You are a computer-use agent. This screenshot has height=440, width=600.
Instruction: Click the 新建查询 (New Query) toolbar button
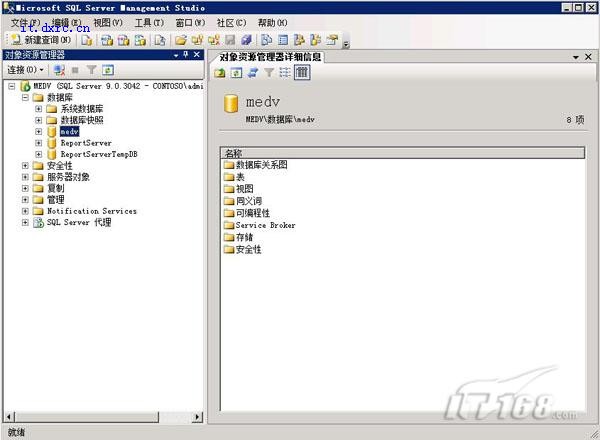click(43, 40)
